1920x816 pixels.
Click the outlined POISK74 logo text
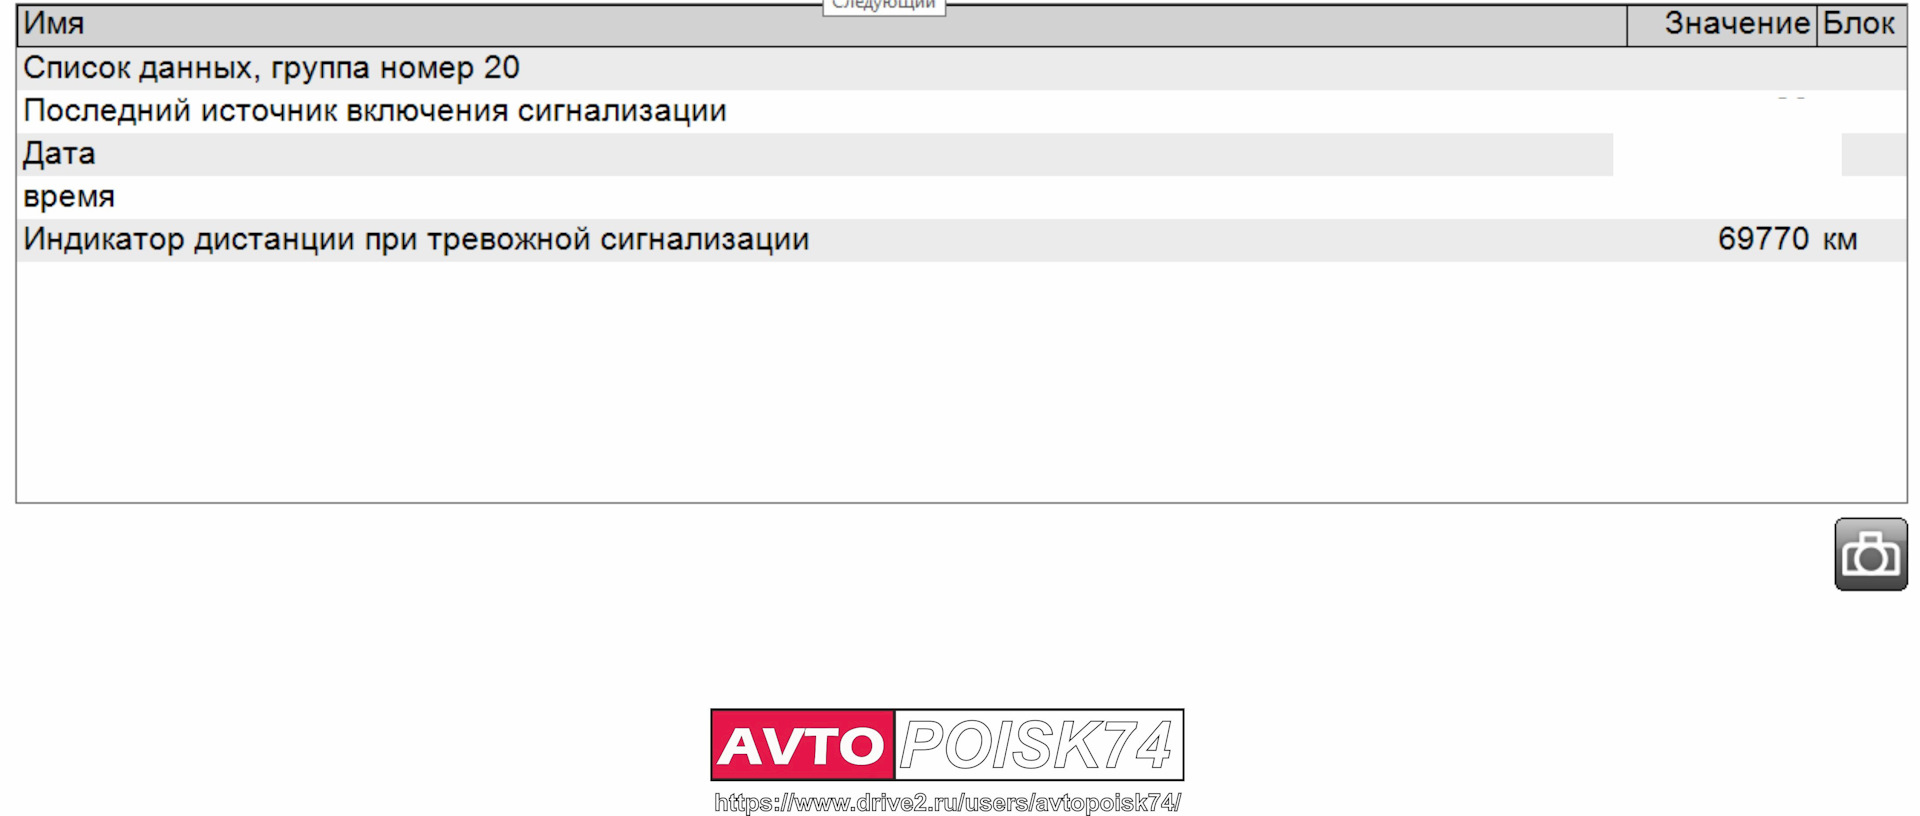point(1038,745)
